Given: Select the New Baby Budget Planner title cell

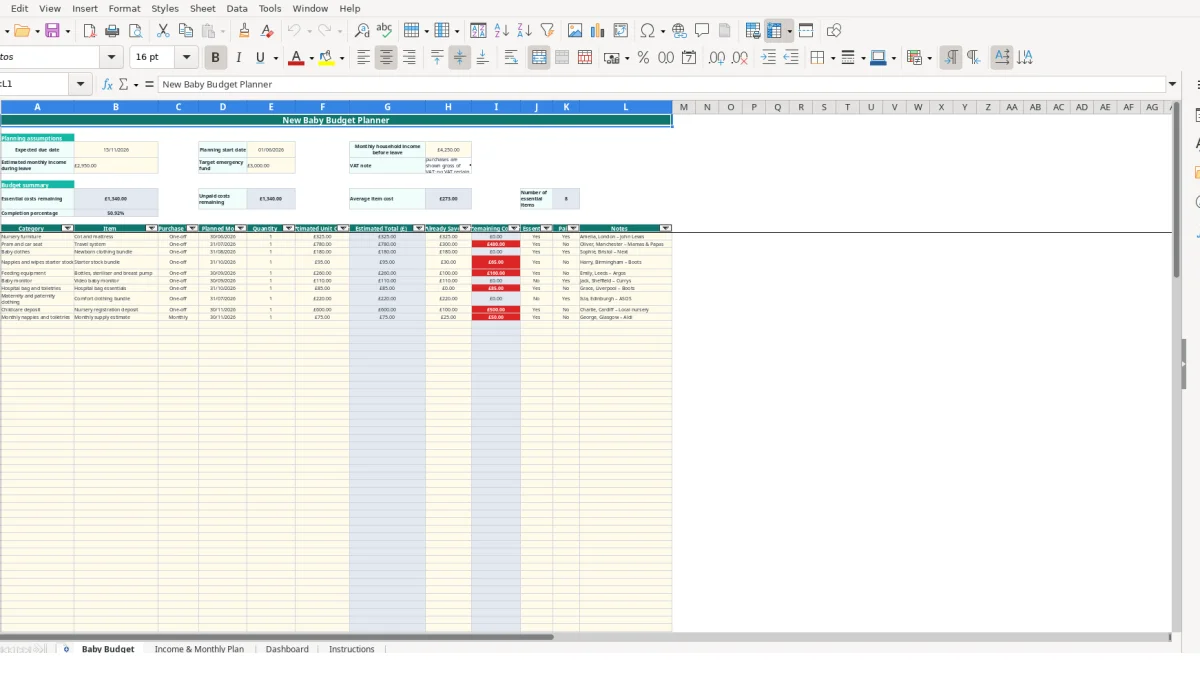Looking at the screenshot, I should (336, 120).
